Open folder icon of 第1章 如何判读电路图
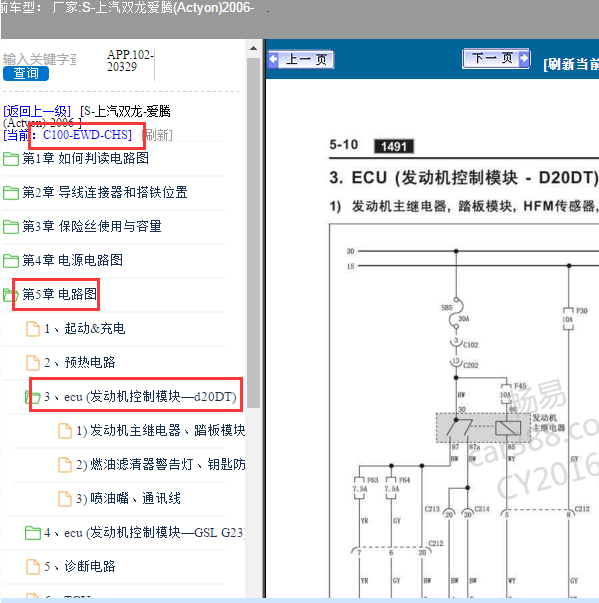Screen dimensions: 599x603 pos(11,159)
